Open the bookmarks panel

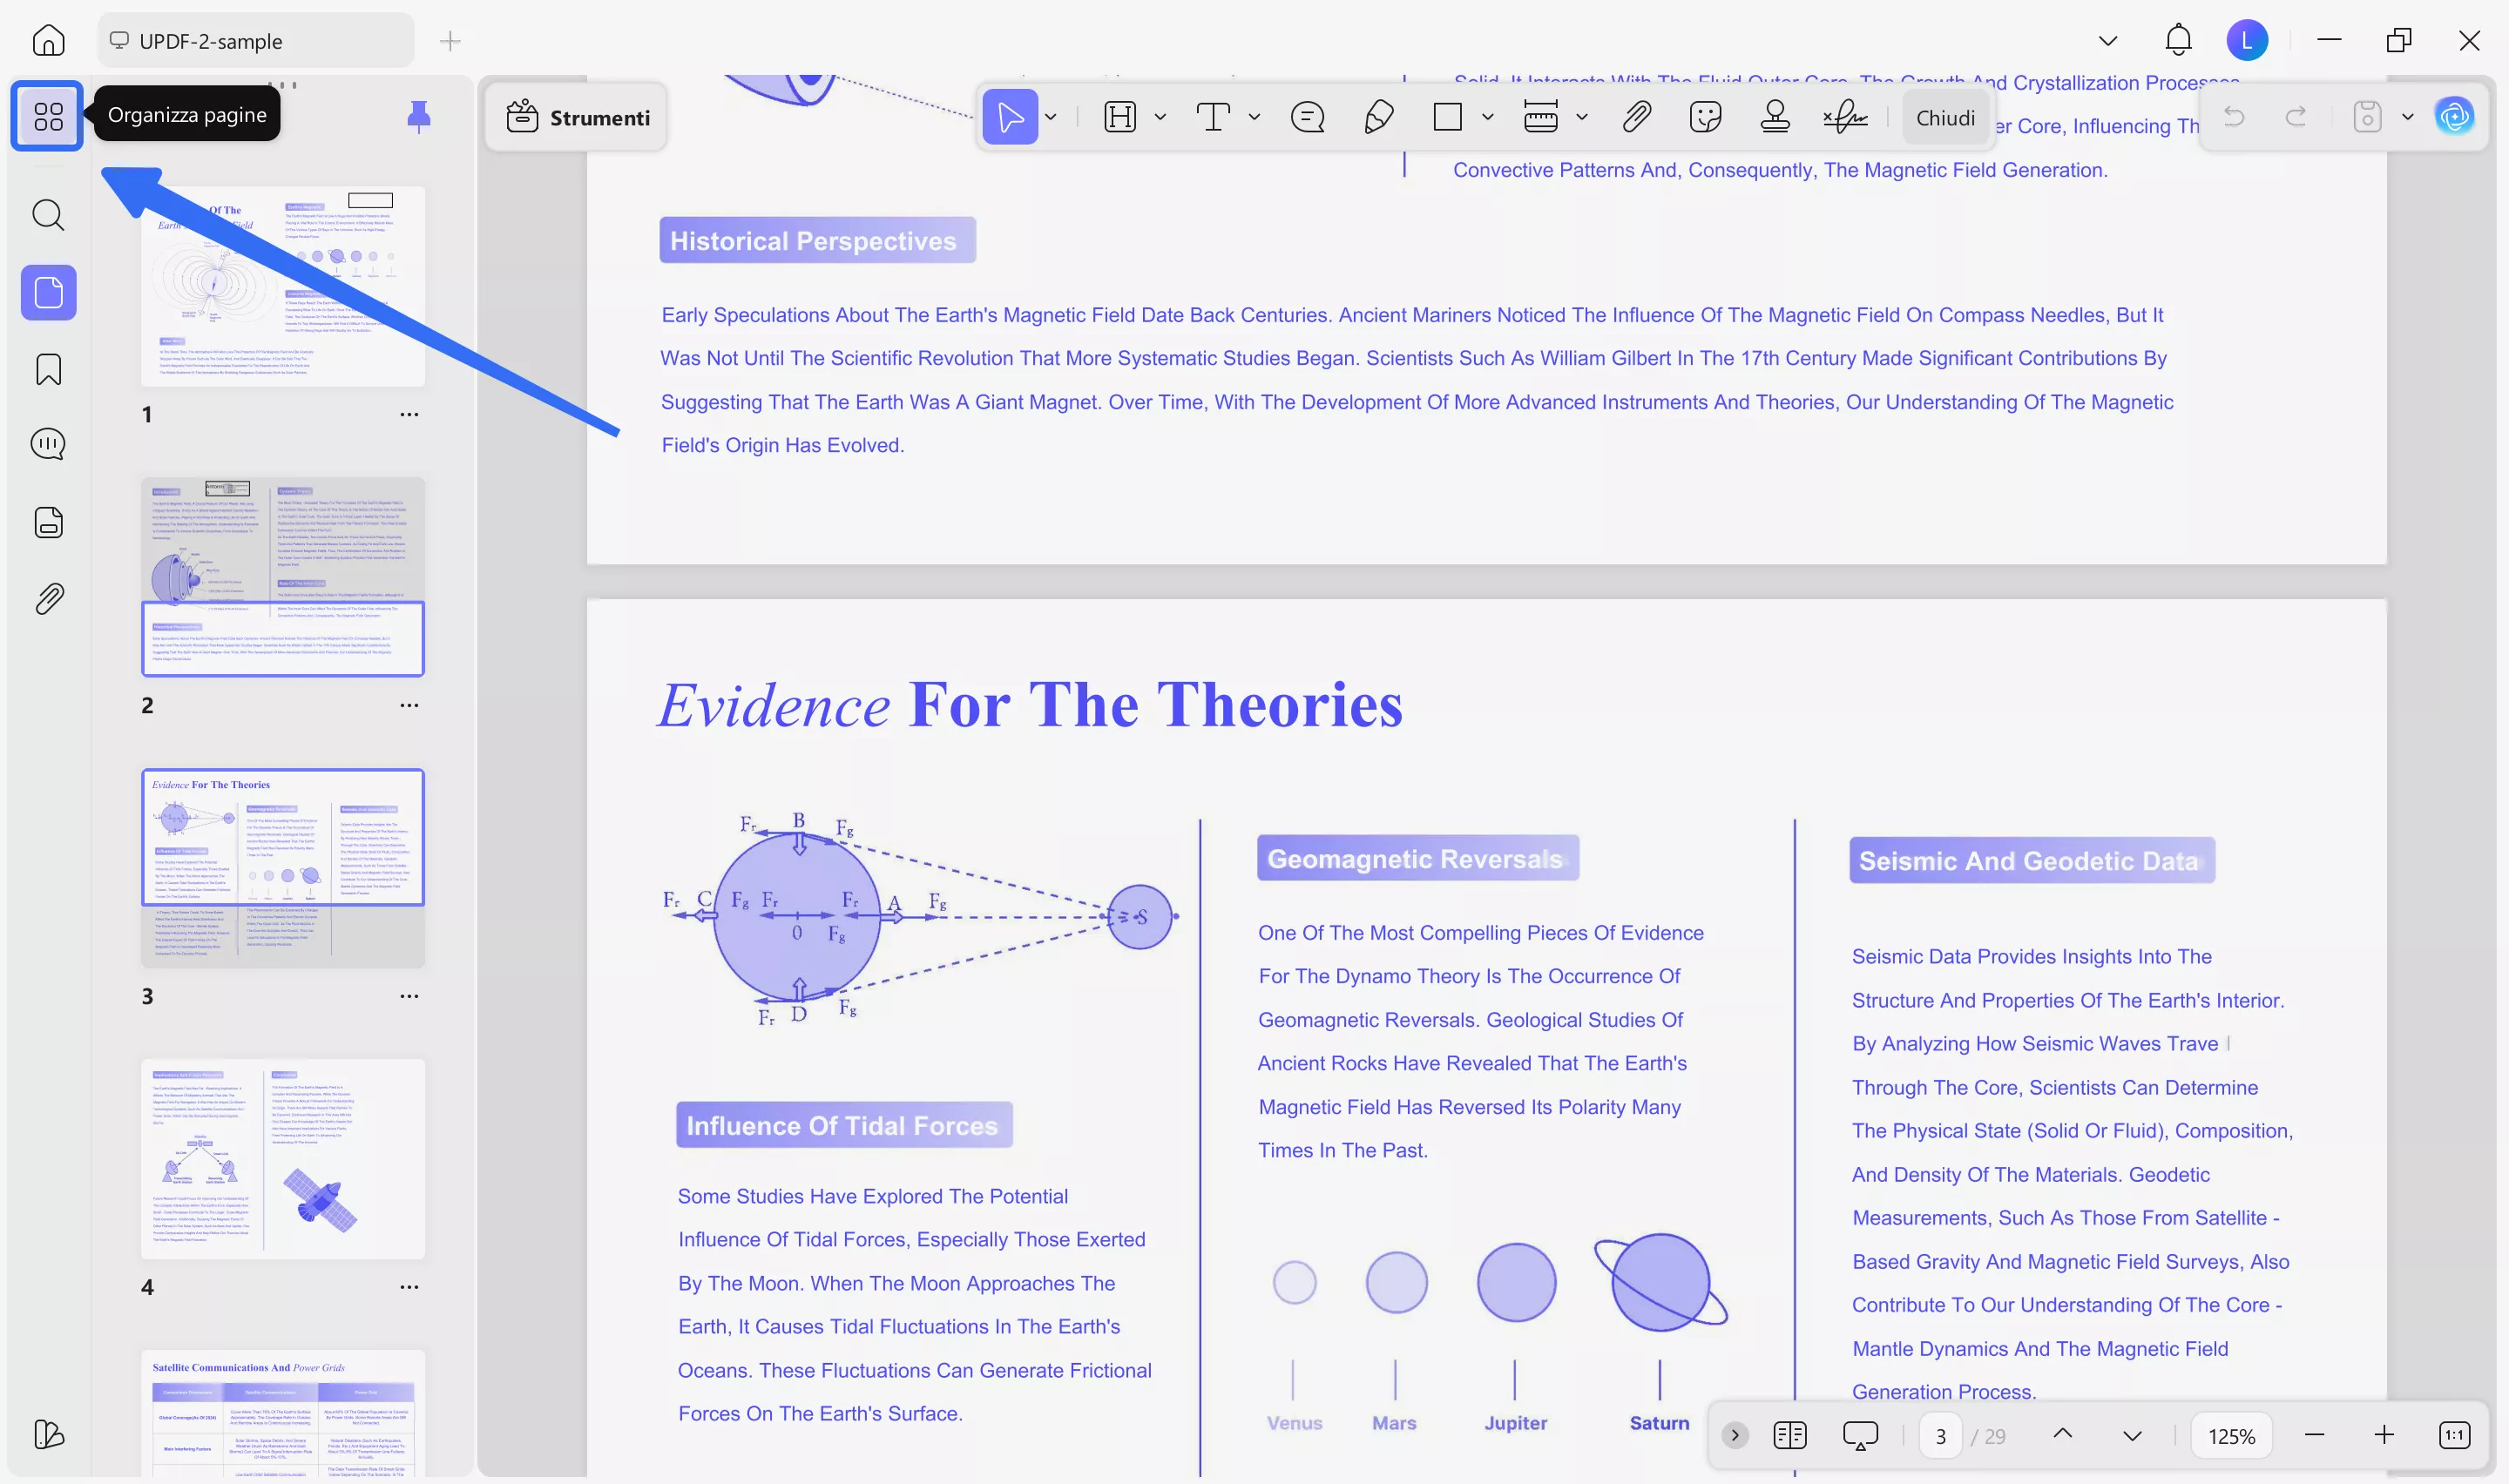pos(48,370)
